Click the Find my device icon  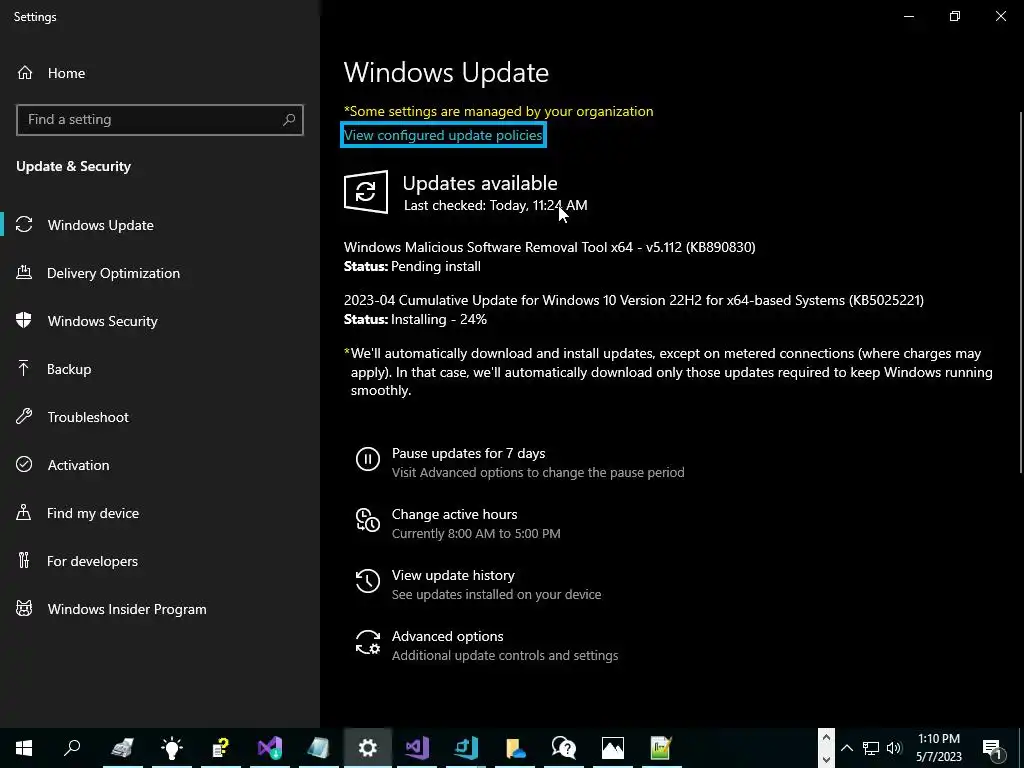pyautogui.click(x=24, y=513)
